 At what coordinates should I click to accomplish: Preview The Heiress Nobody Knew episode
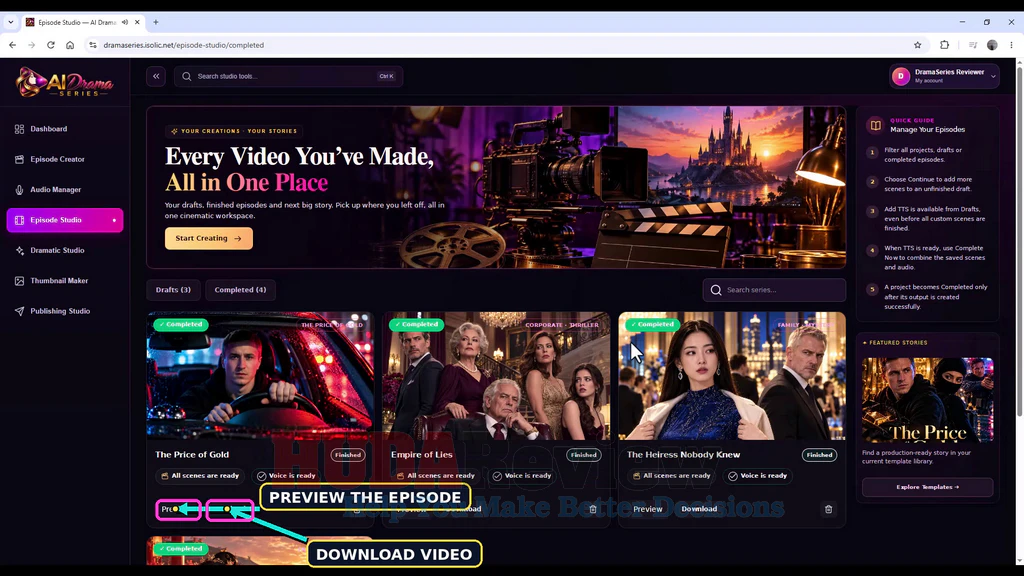pyautogui.click(x=648, y=509)
